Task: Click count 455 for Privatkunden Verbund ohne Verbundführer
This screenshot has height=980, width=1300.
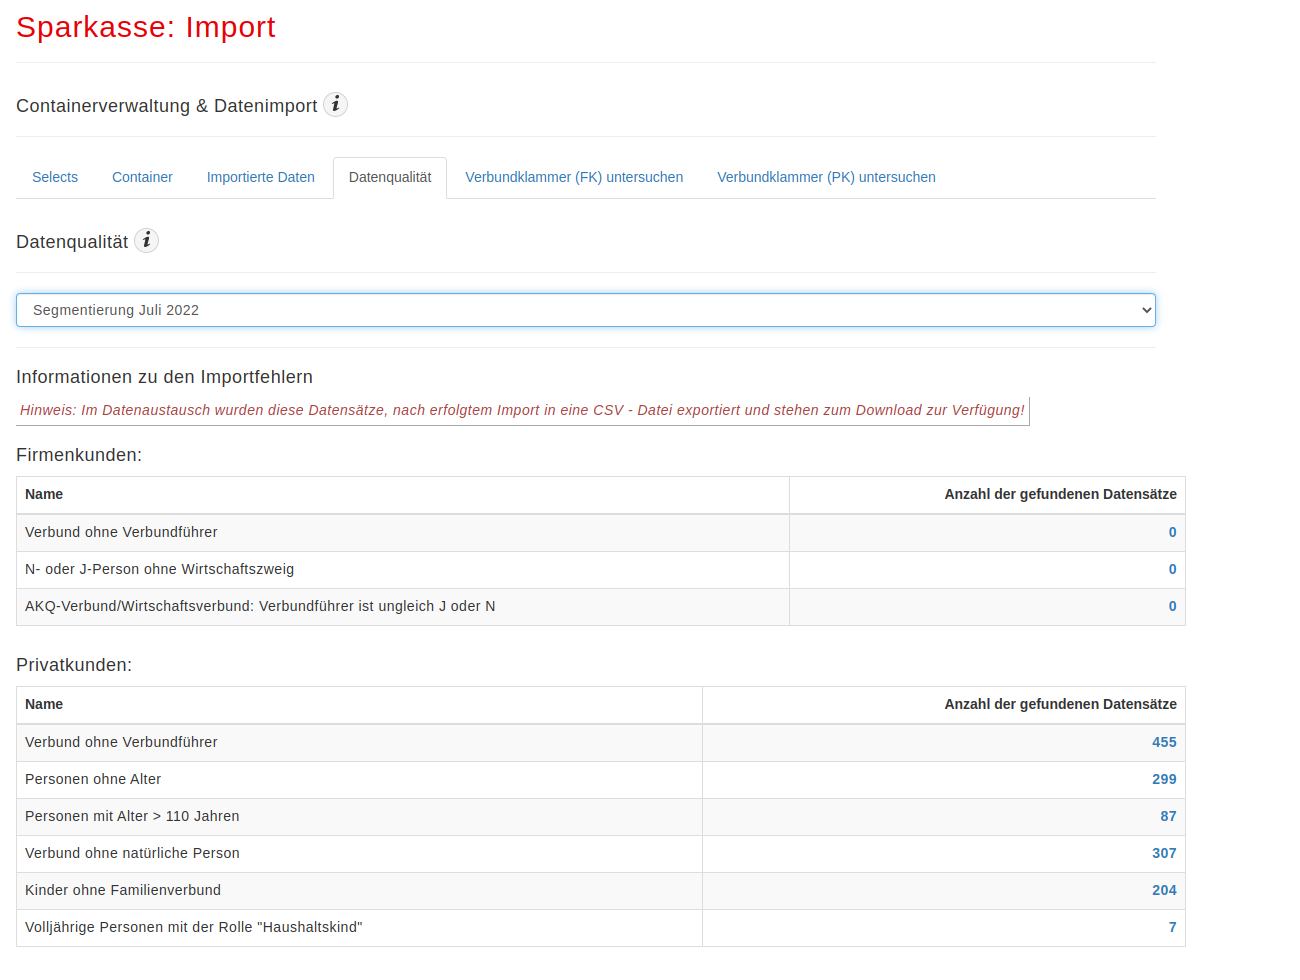Action: click(1164, 742)
